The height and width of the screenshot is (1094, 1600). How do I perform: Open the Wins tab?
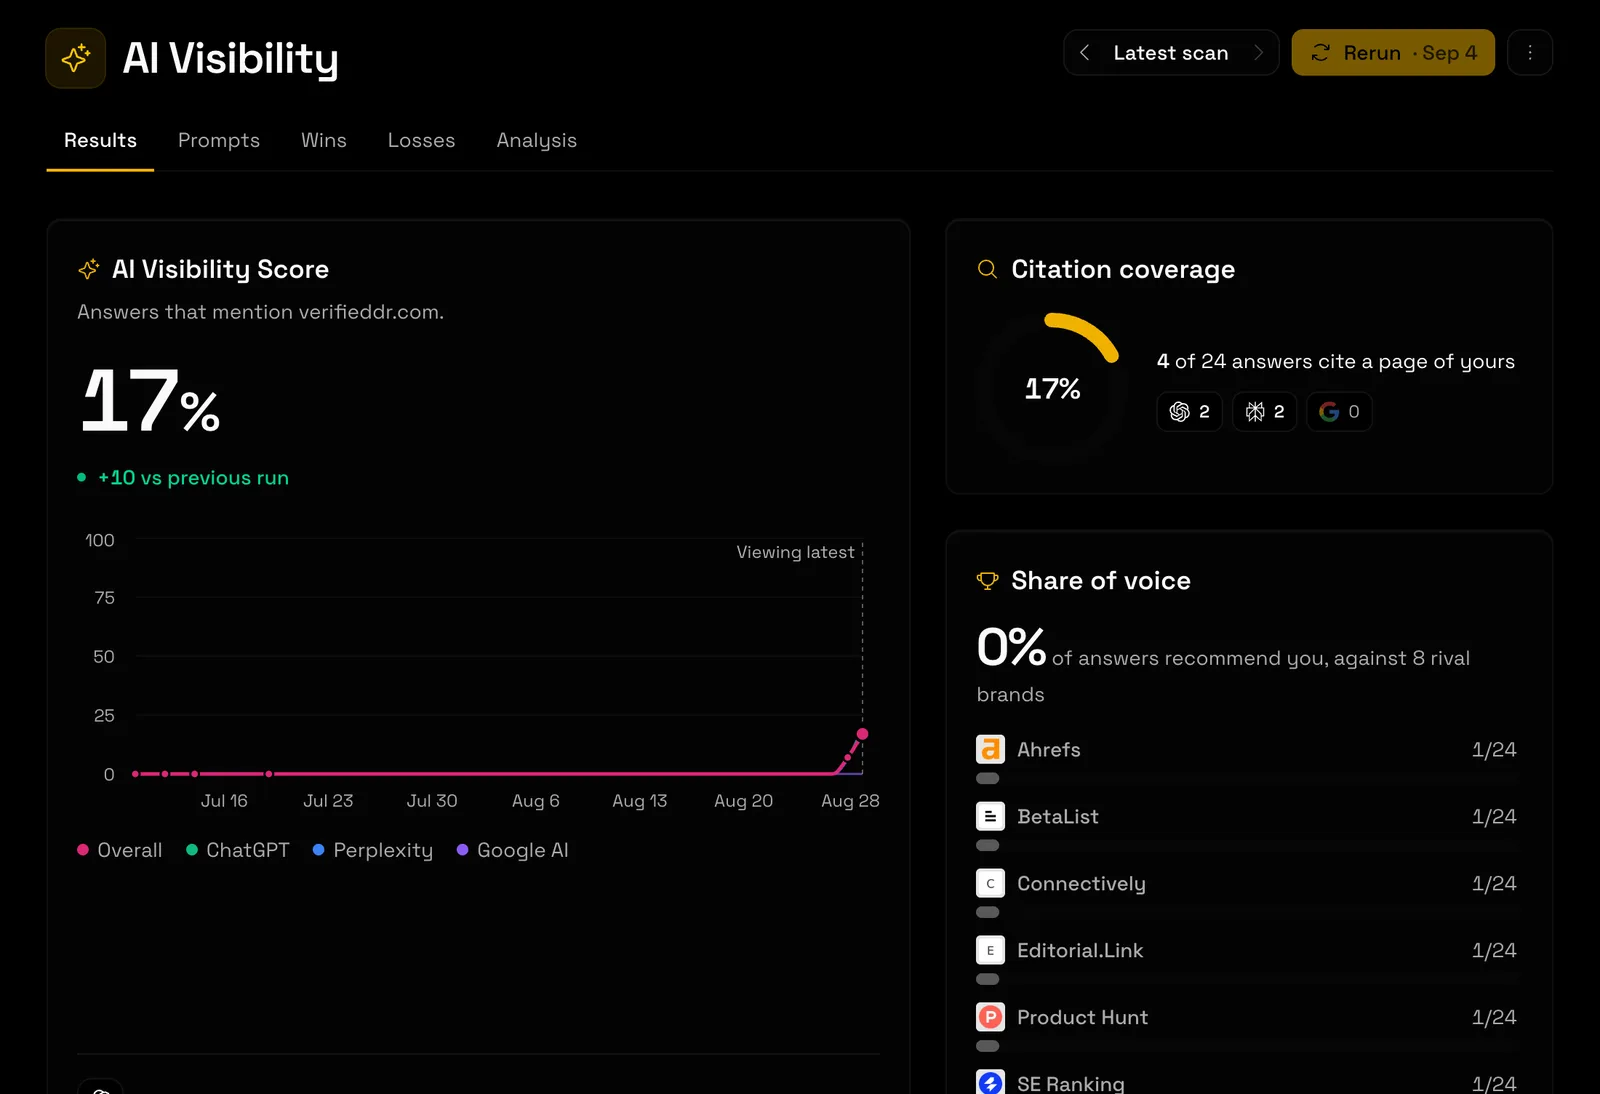pos(324,140)
